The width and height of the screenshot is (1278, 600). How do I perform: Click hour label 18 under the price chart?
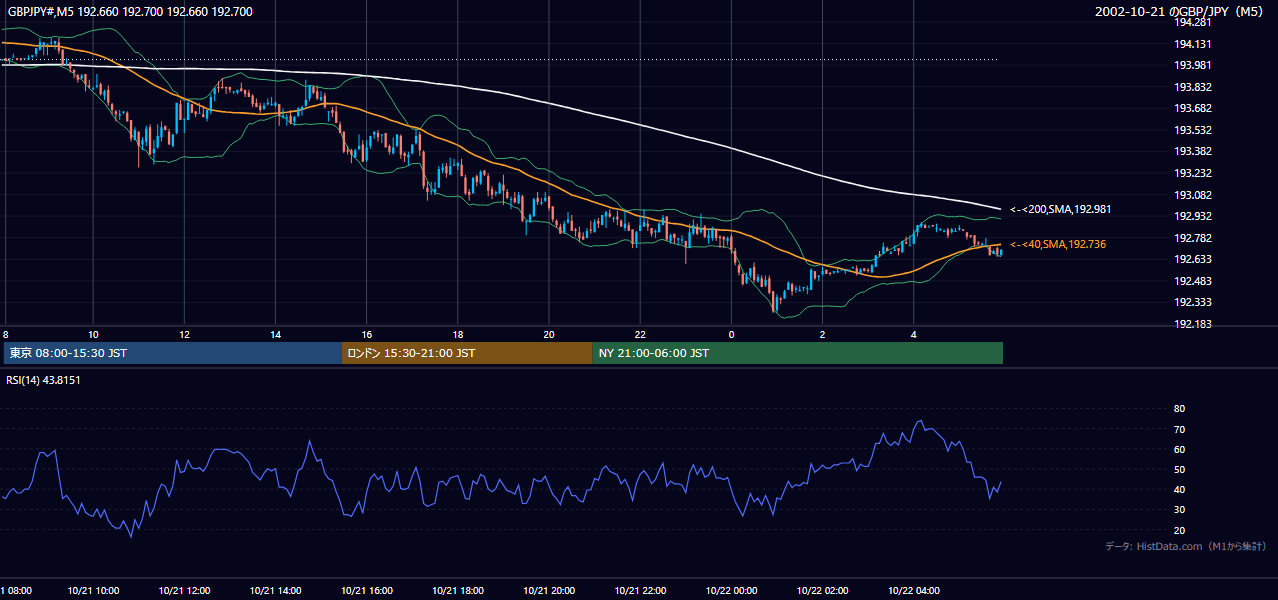coord(458,334)
